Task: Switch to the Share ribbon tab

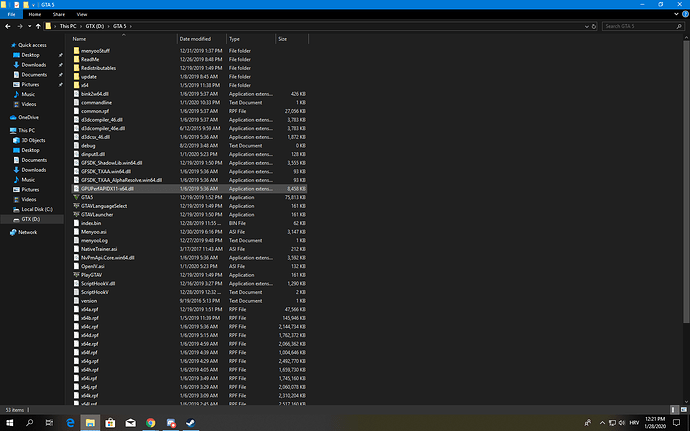Action: click(59, 14)
